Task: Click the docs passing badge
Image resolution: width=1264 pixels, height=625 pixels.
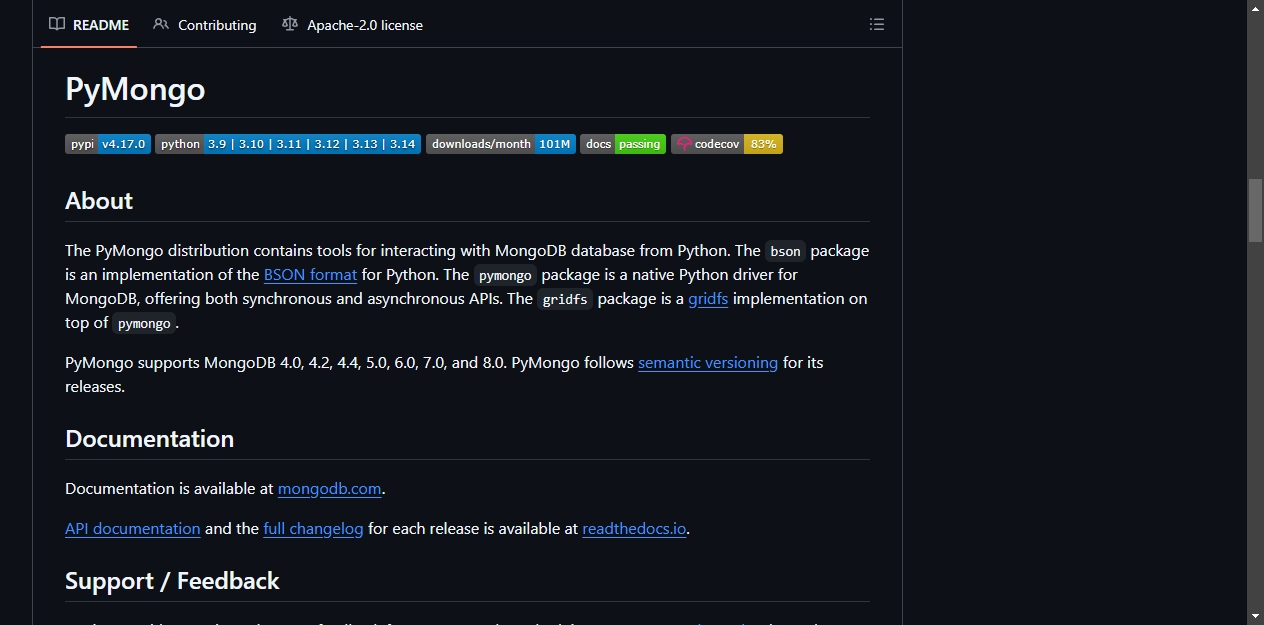Action: click(623, 144)
